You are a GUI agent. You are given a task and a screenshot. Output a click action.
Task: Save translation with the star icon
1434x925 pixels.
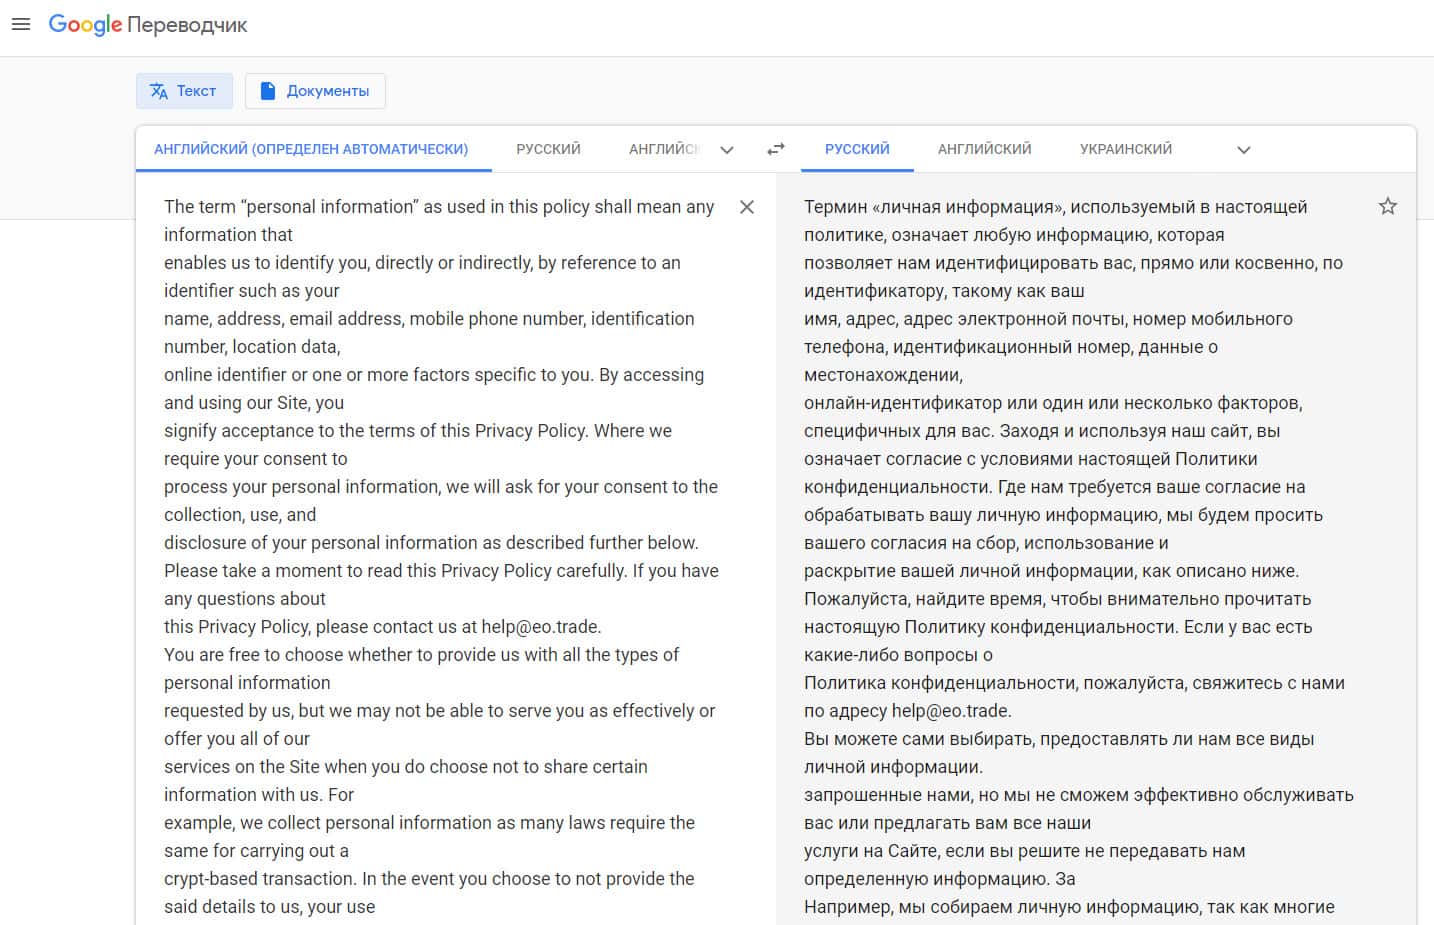click(x=1387, y=207)
